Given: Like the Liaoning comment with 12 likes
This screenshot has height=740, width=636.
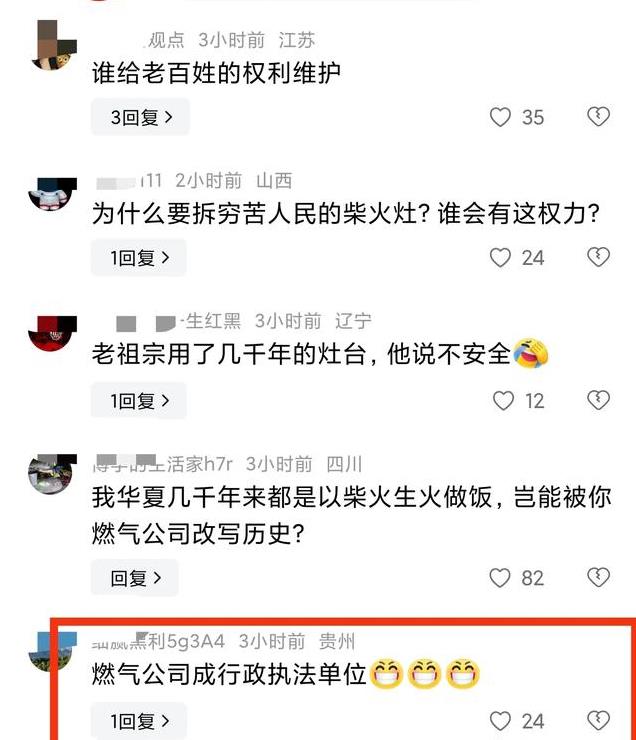Looking at the screenshot, I should tap(503, 401).
